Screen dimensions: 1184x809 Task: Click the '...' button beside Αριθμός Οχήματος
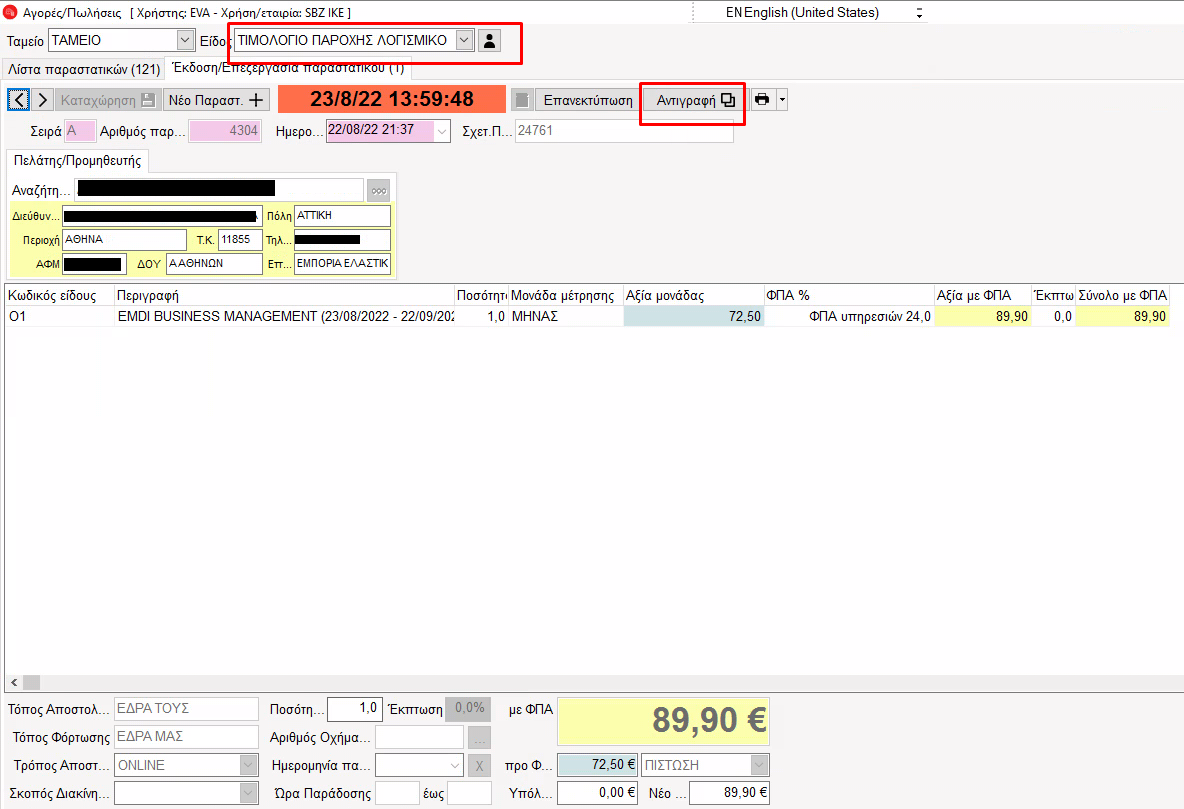pyautogui.click(x=479, y=737)
